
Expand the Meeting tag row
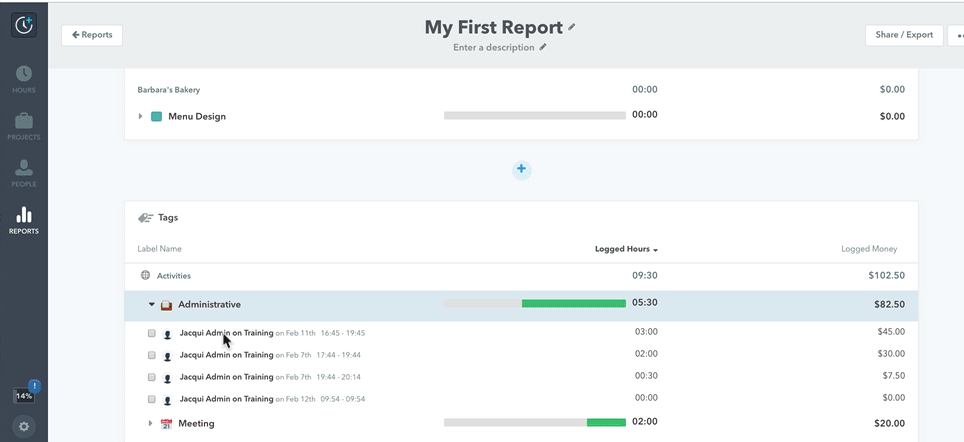[151, 423]
